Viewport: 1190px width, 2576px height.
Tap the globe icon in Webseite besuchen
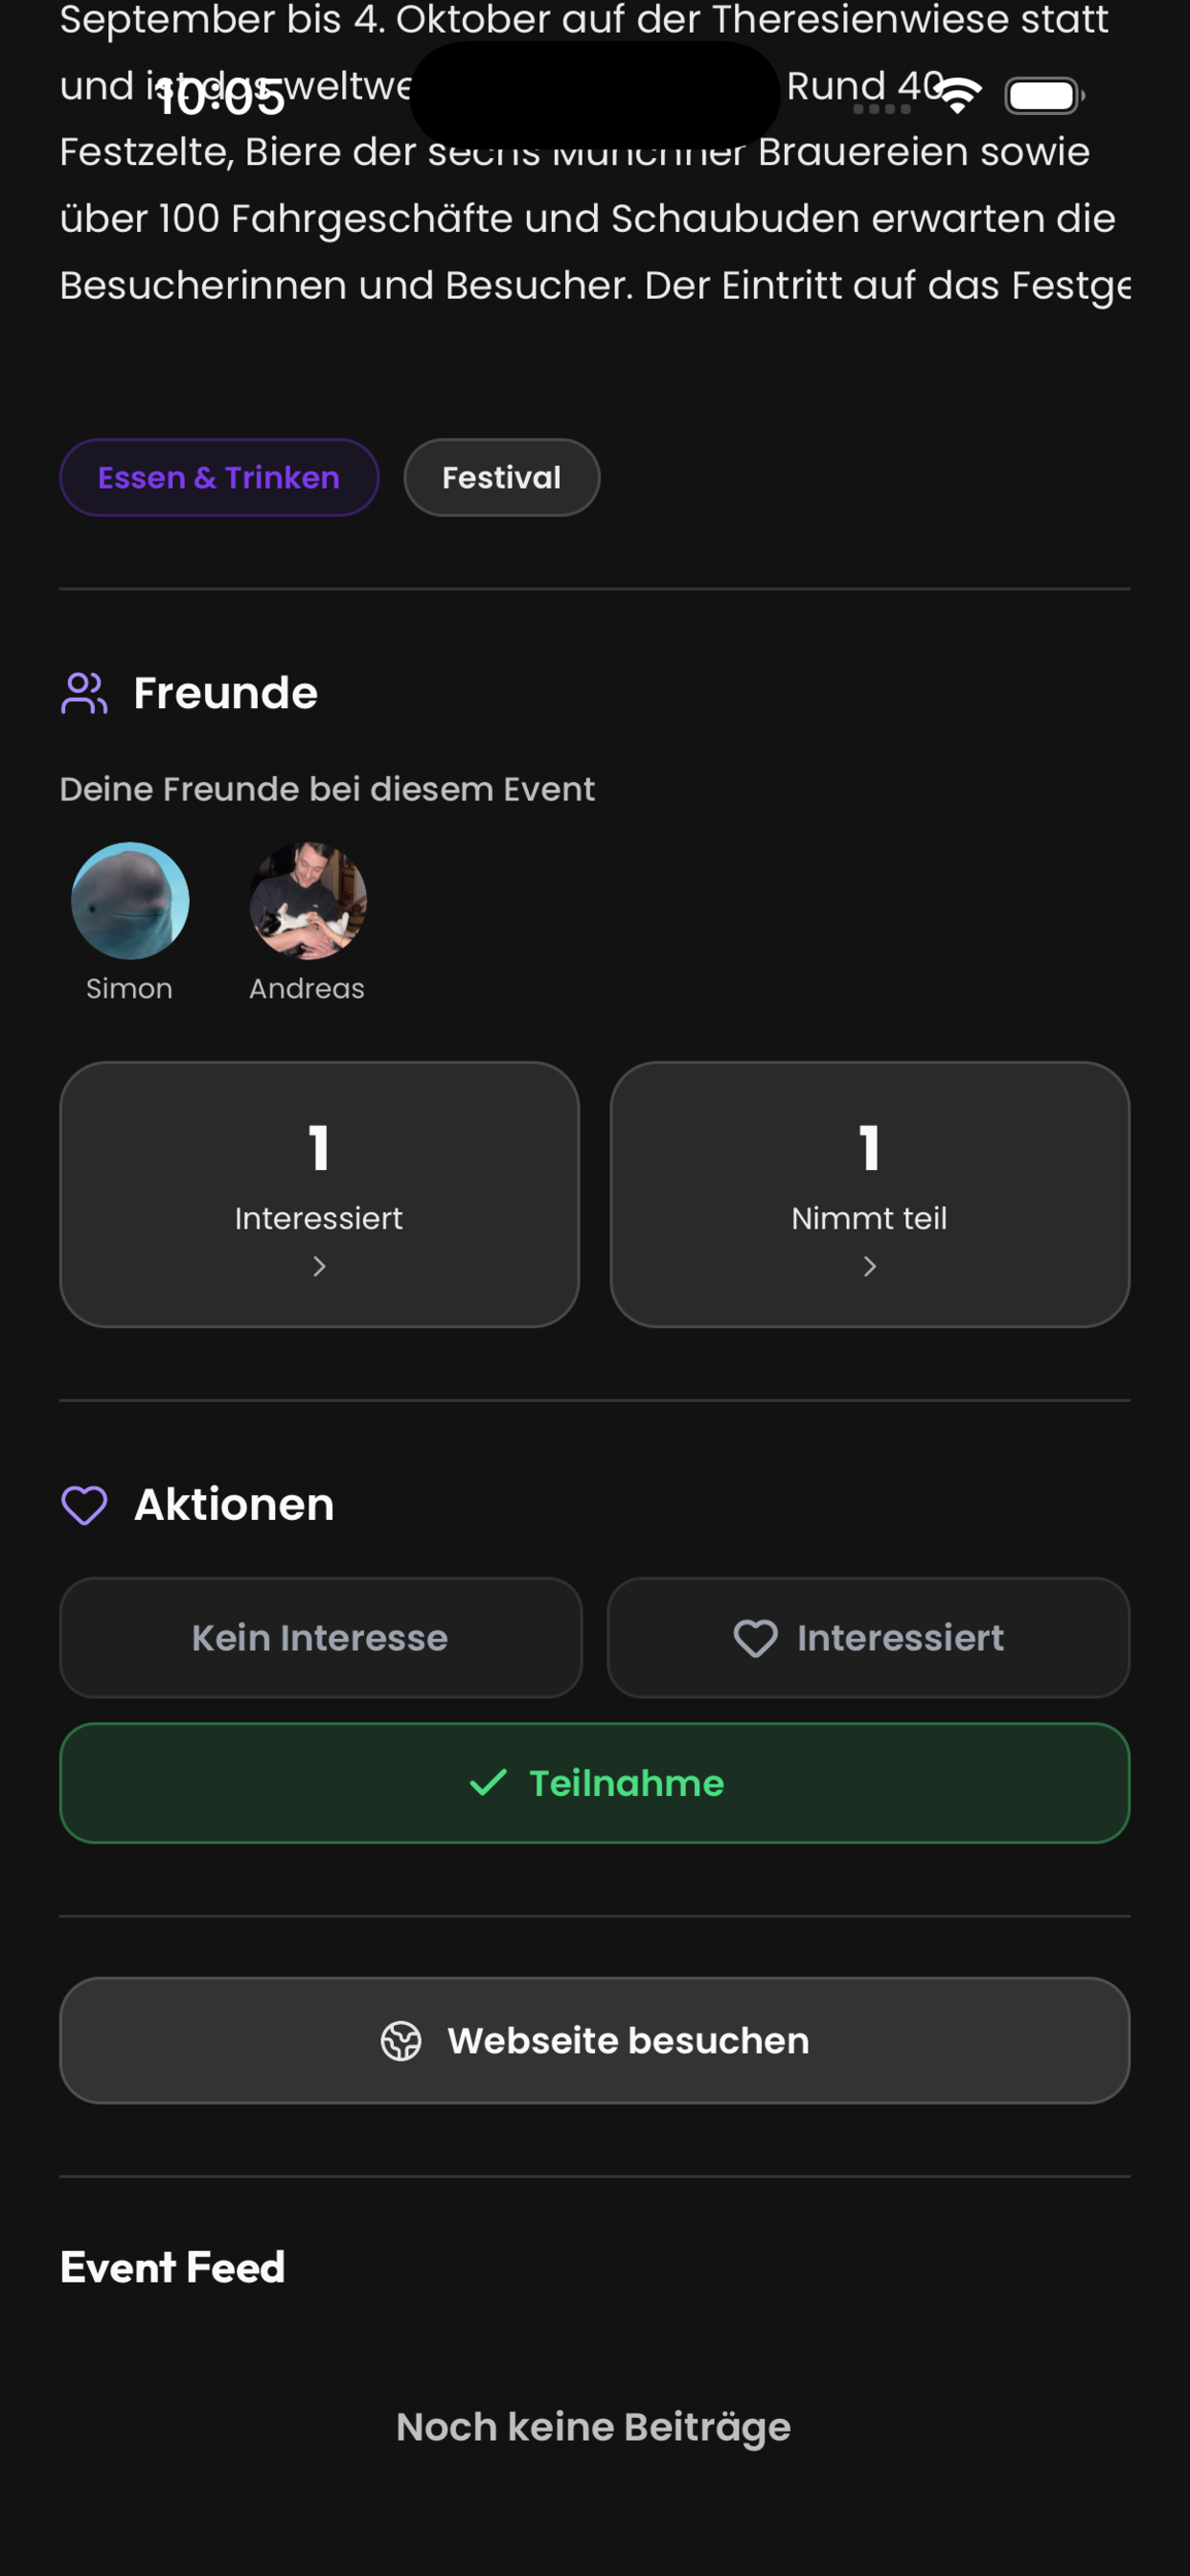click(401, 2041)
